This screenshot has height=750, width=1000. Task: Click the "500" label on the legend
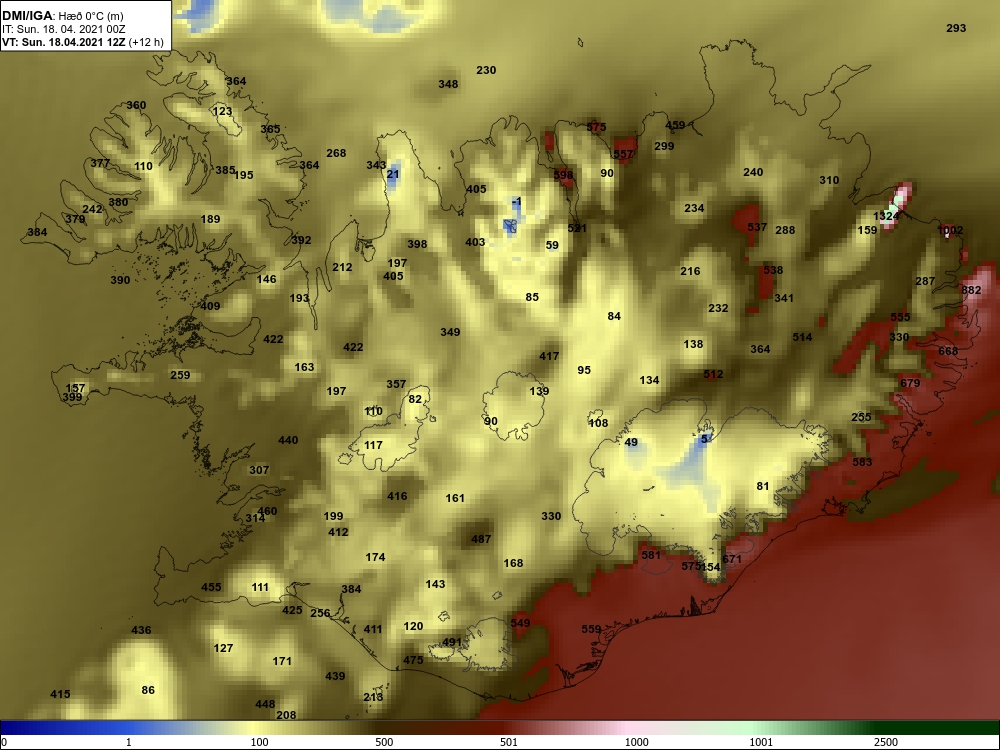point(384,743)
